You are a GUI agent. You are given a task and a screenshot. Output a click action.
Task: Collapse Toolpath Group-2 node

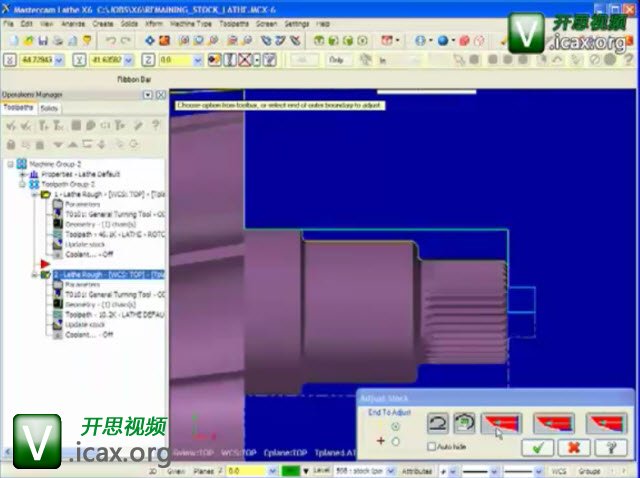[x=23, y=184]
